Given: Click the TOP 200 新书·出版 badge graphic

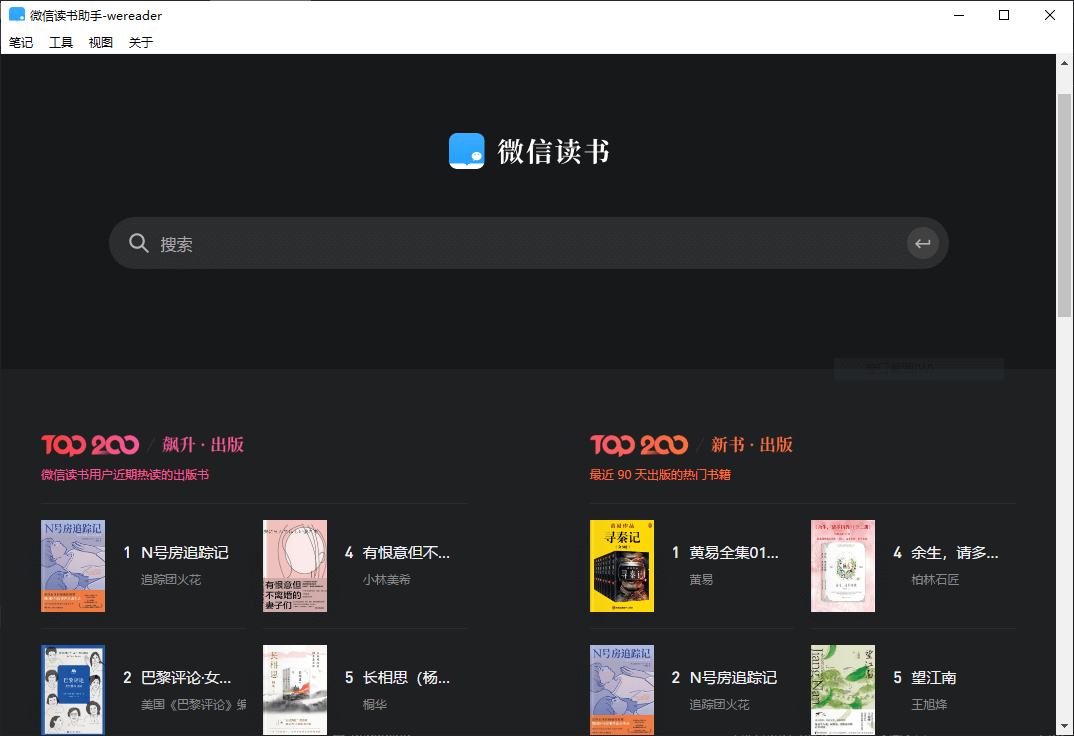Looking at the screenshot, I should pos(639,444).
